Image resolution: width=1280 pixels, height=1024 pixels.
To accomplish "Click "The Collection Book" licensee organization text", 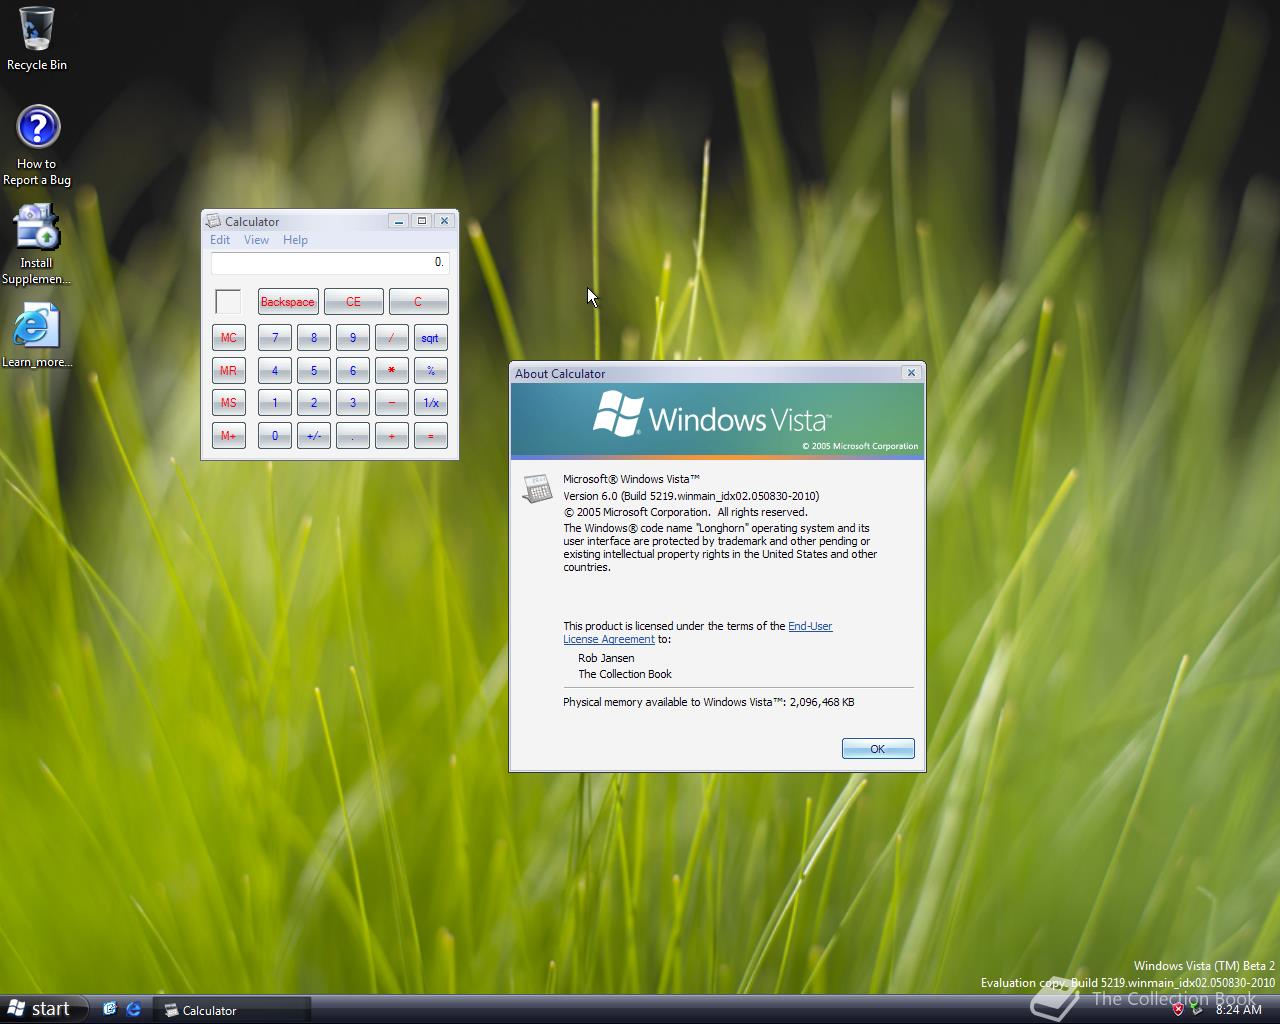I will (x=625, y=674).
